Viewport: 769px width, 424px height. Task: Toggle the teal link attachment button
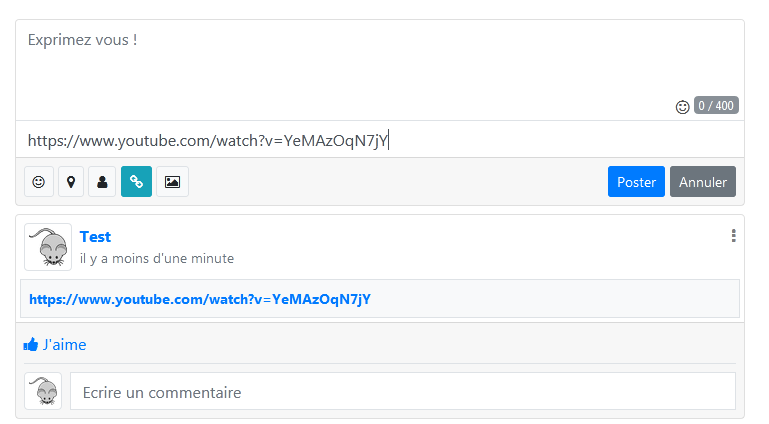point(136,182)
